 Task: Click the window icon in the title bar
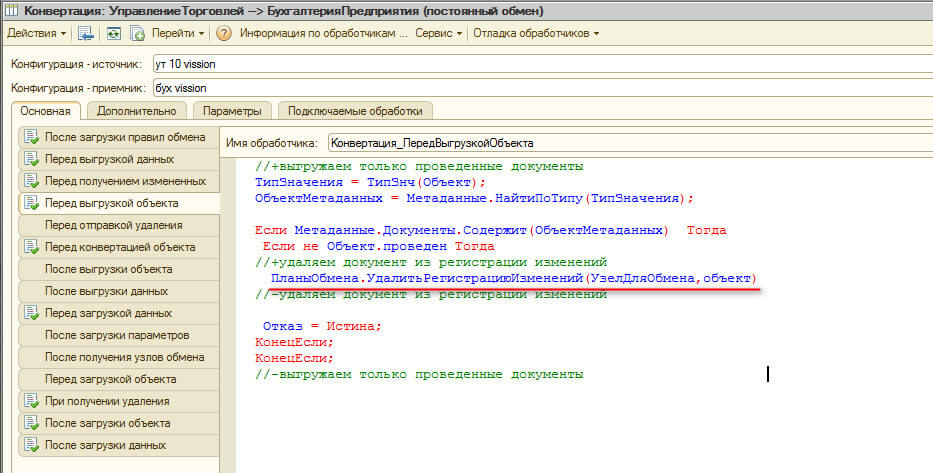(x=10, y=10)
